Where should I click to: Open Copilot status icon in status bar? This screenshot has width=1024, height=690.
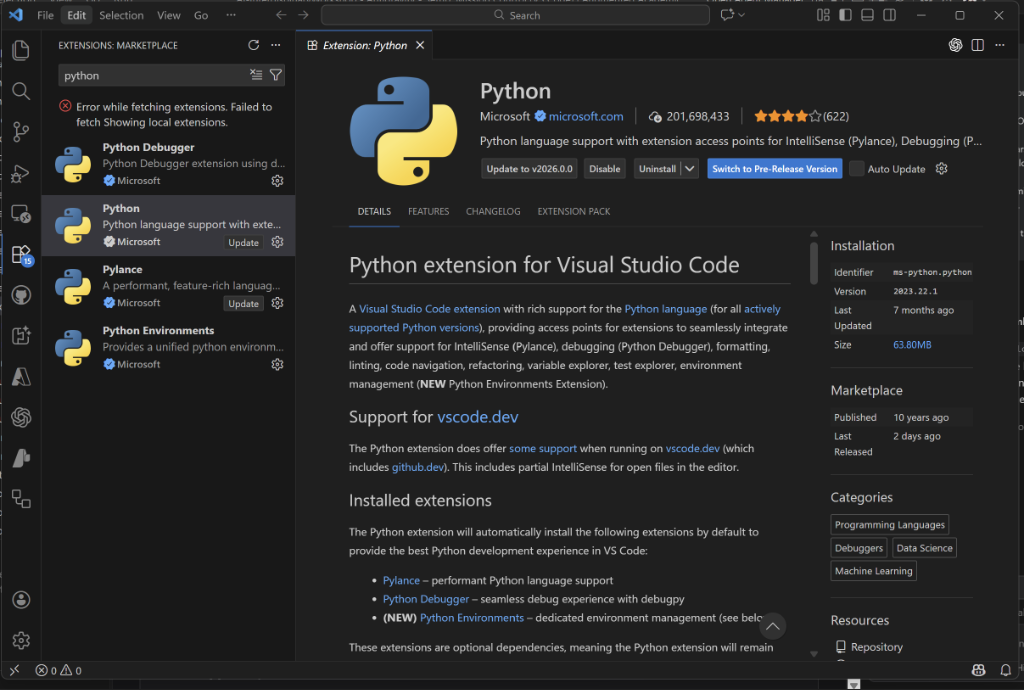tap(978, 670)
